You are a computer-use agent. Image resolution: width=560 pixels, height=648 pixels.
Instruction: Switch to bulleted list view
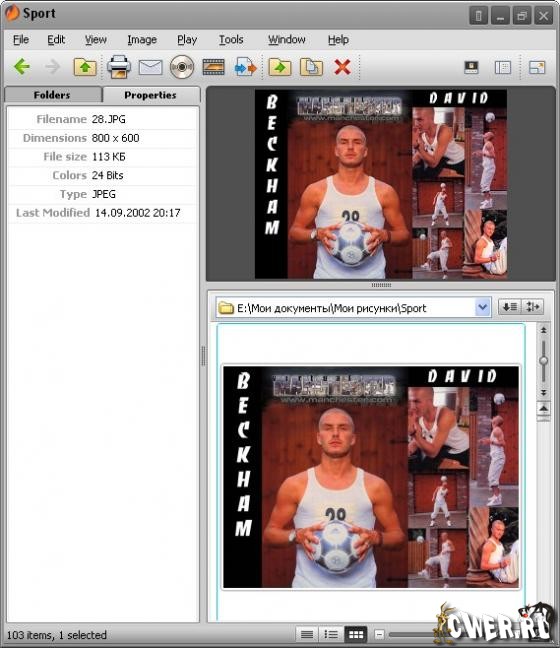(x=331, y=634)
